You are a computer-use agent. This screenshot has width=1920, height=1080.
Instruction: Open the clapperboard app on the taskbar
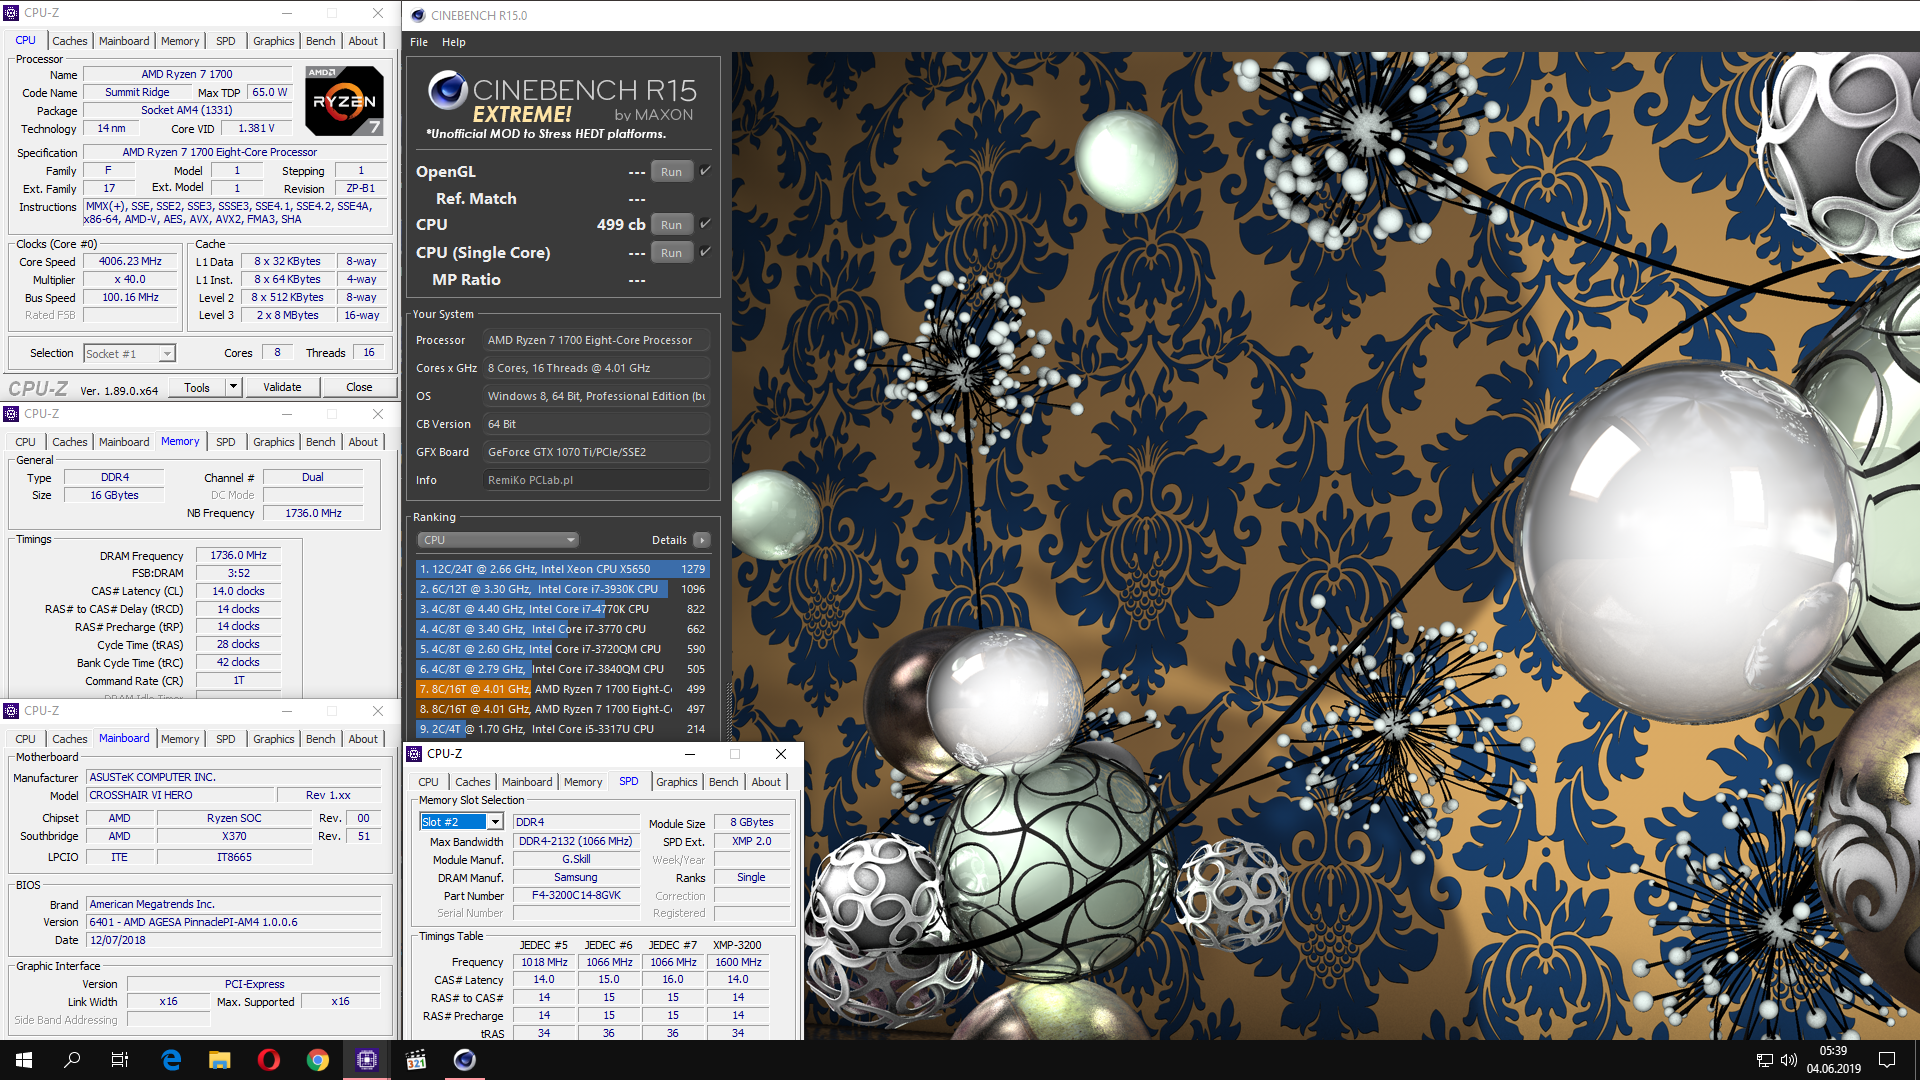click(416, 1060)
